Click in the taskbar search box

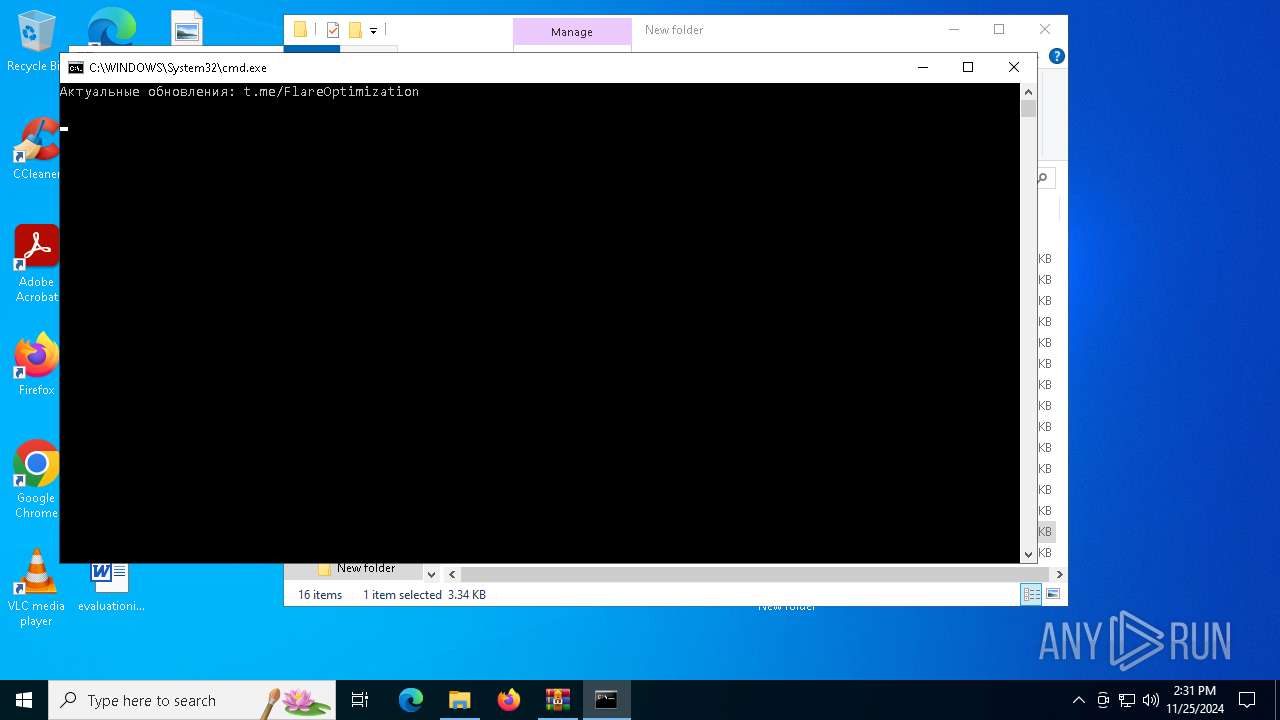click(192, 700)
